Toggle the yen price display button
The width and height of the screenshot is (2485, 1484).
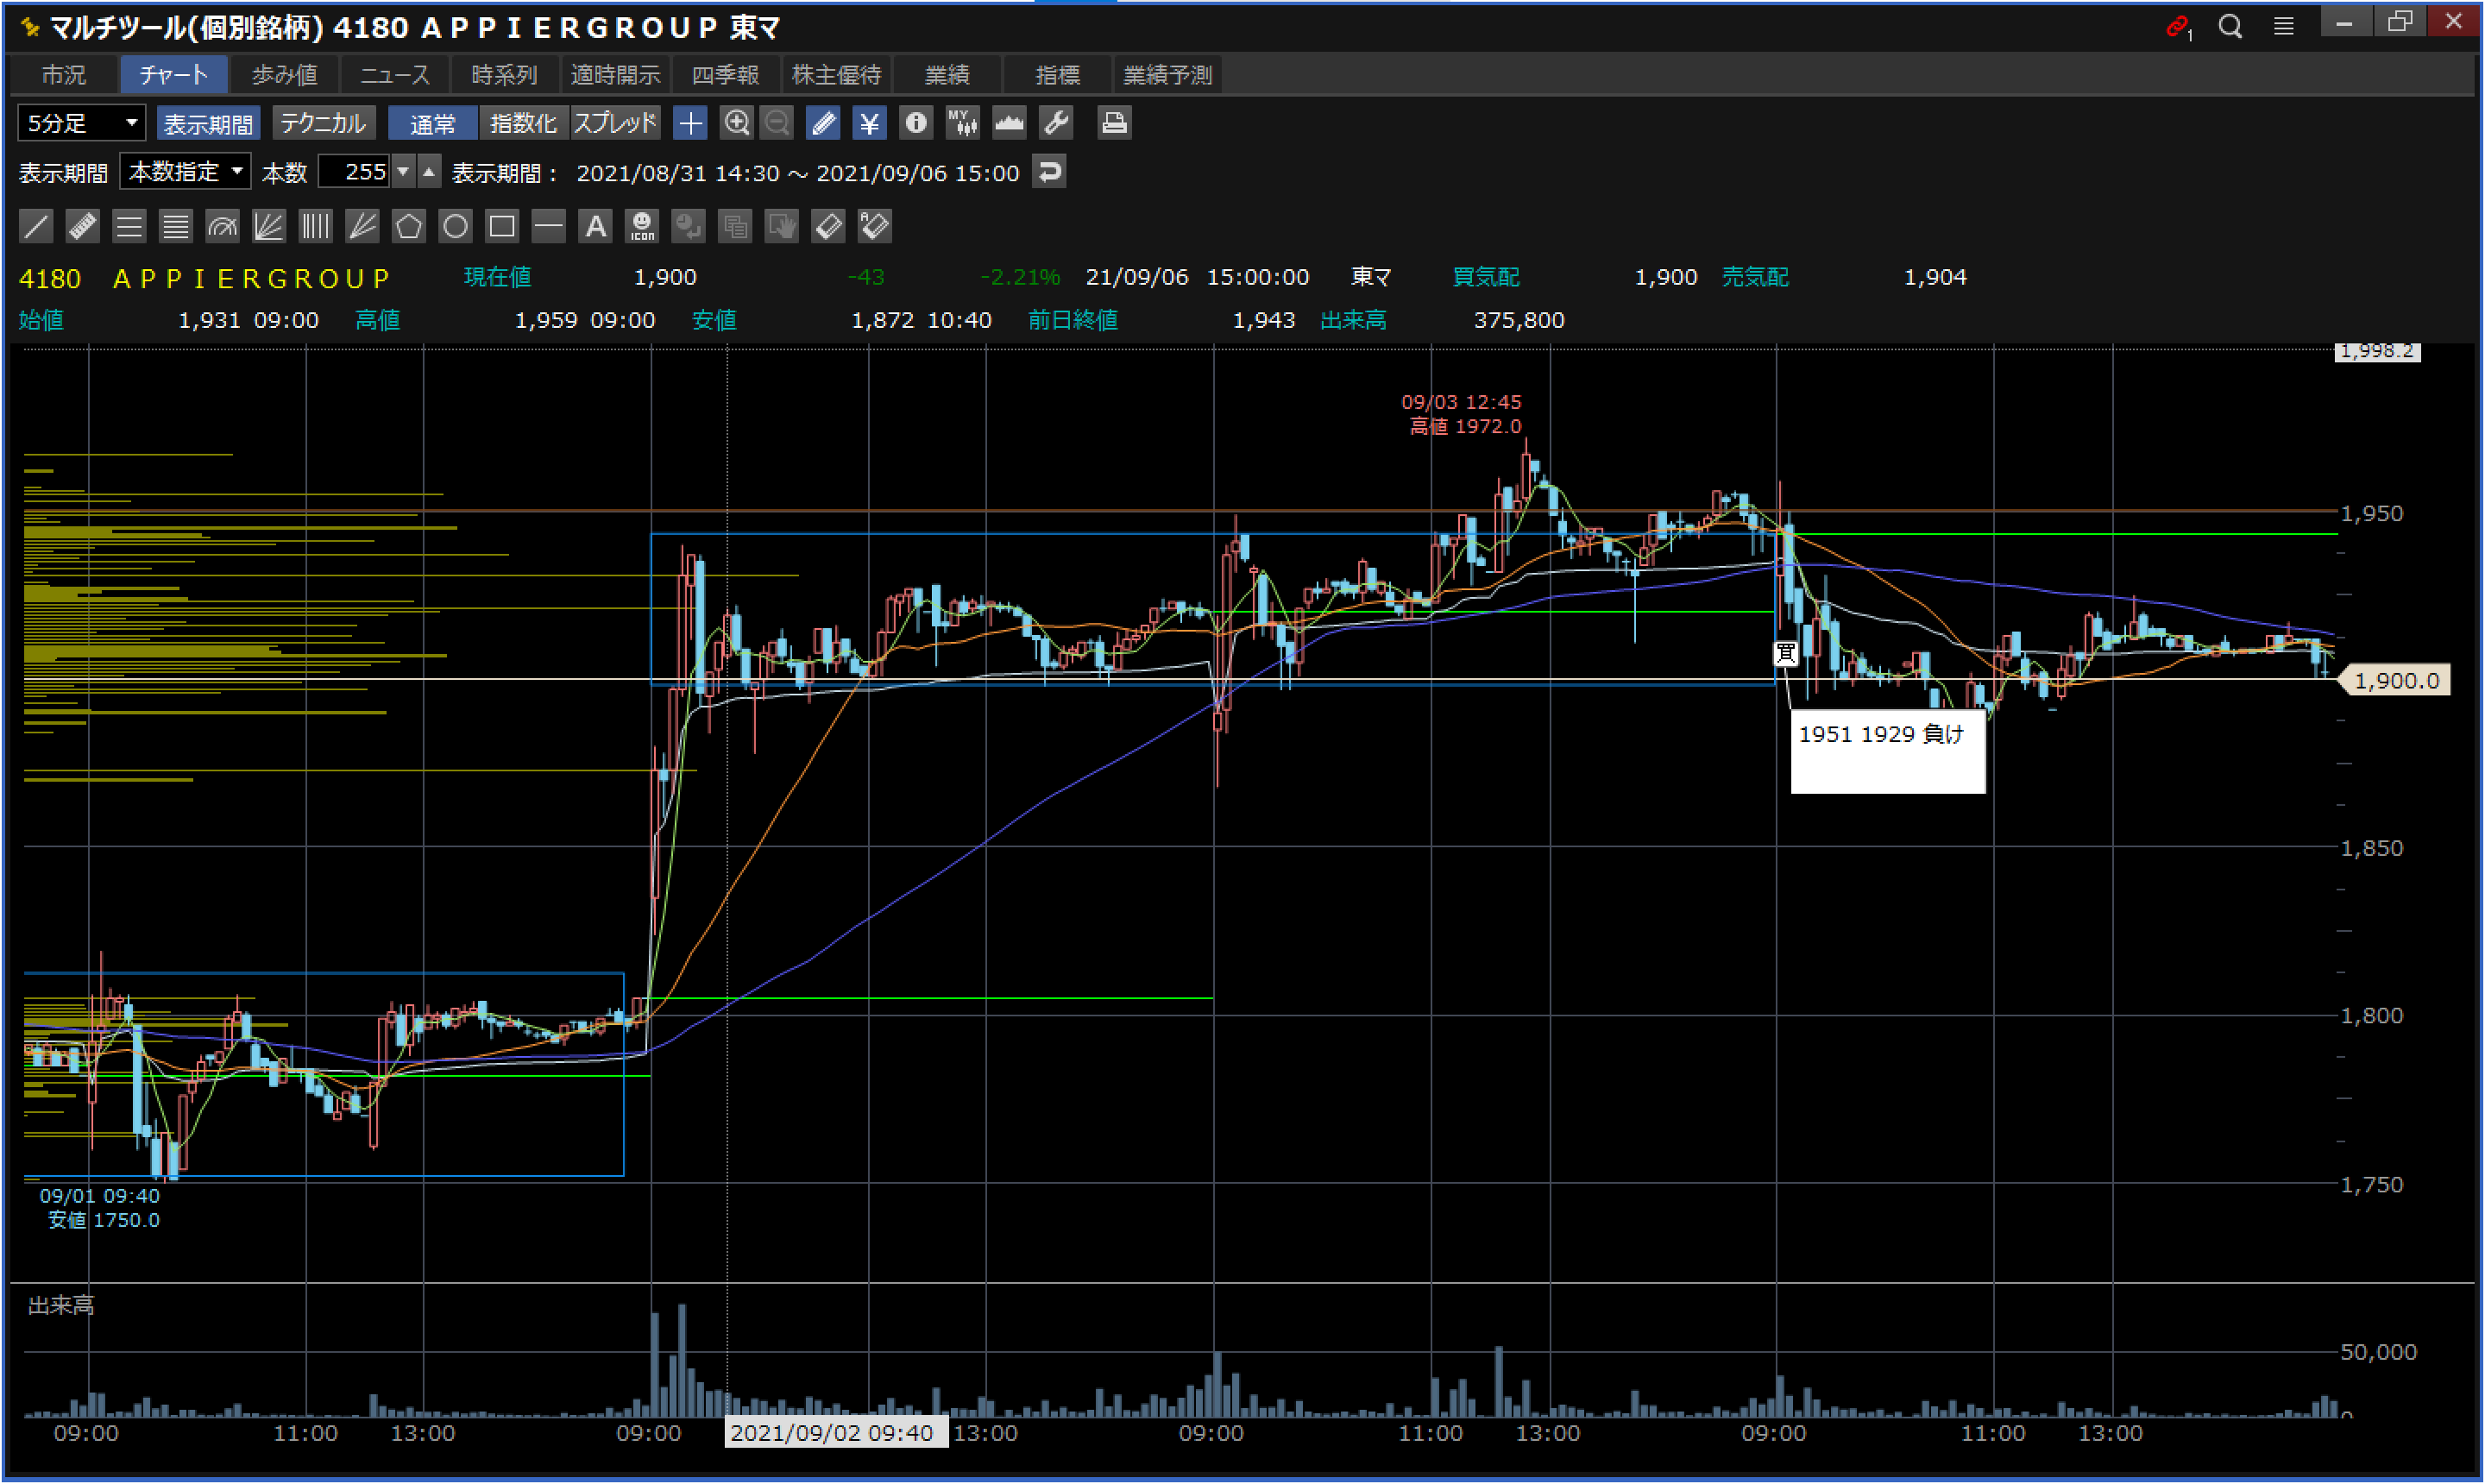click(869, 123)
